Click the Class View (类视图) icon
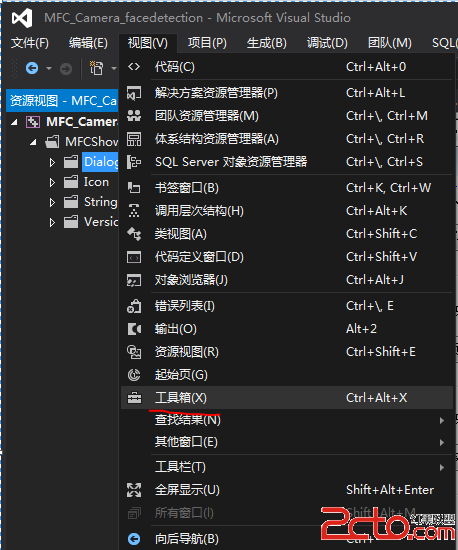Viewport: 458px width, 550px height. (x=134, y=234)
